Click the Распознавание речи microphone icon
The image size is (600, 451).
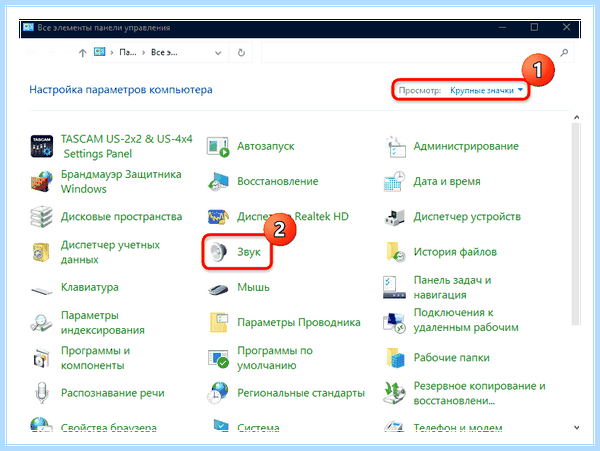42,393
